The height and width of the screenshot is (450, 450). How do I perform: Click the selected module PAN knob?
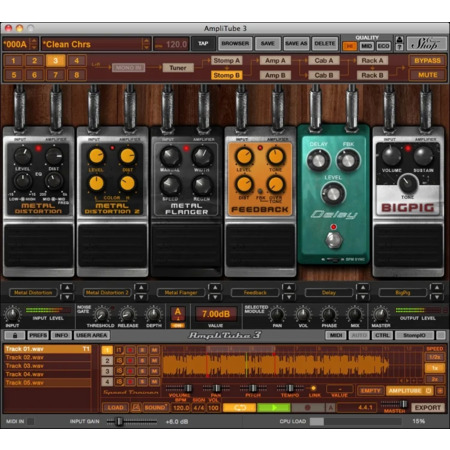point(277,314)
